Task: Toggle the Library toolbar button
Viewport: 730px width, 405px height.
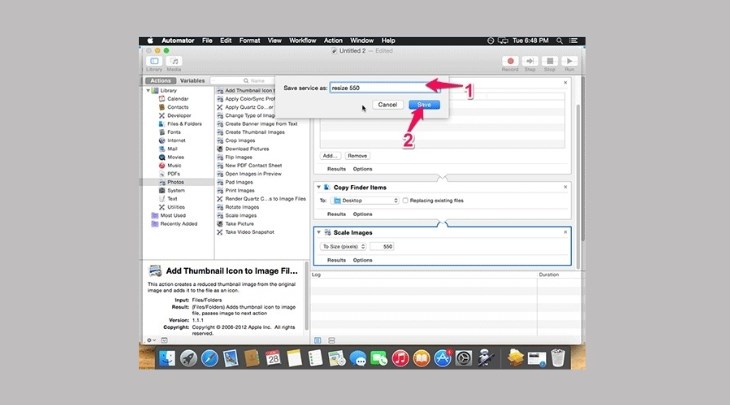Action: [x=154, y=61]
